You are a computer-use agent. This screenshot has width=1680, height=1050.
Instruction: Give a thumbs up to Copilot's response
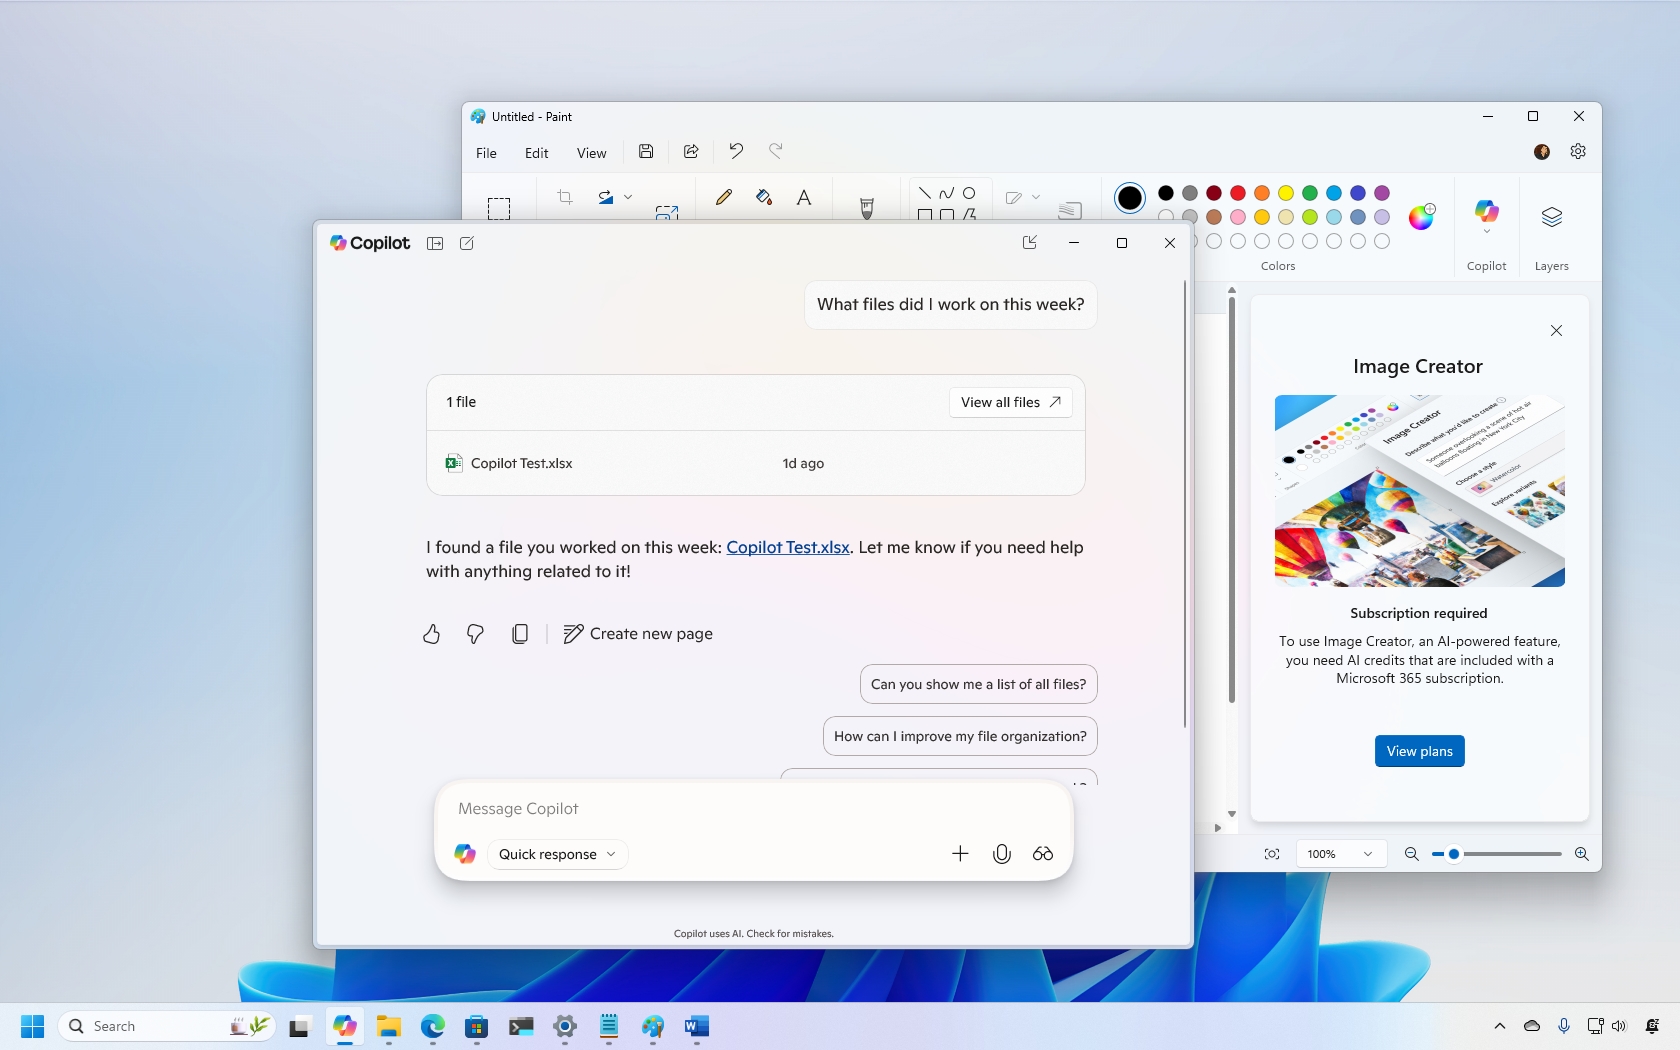click(x=431, y=634)
